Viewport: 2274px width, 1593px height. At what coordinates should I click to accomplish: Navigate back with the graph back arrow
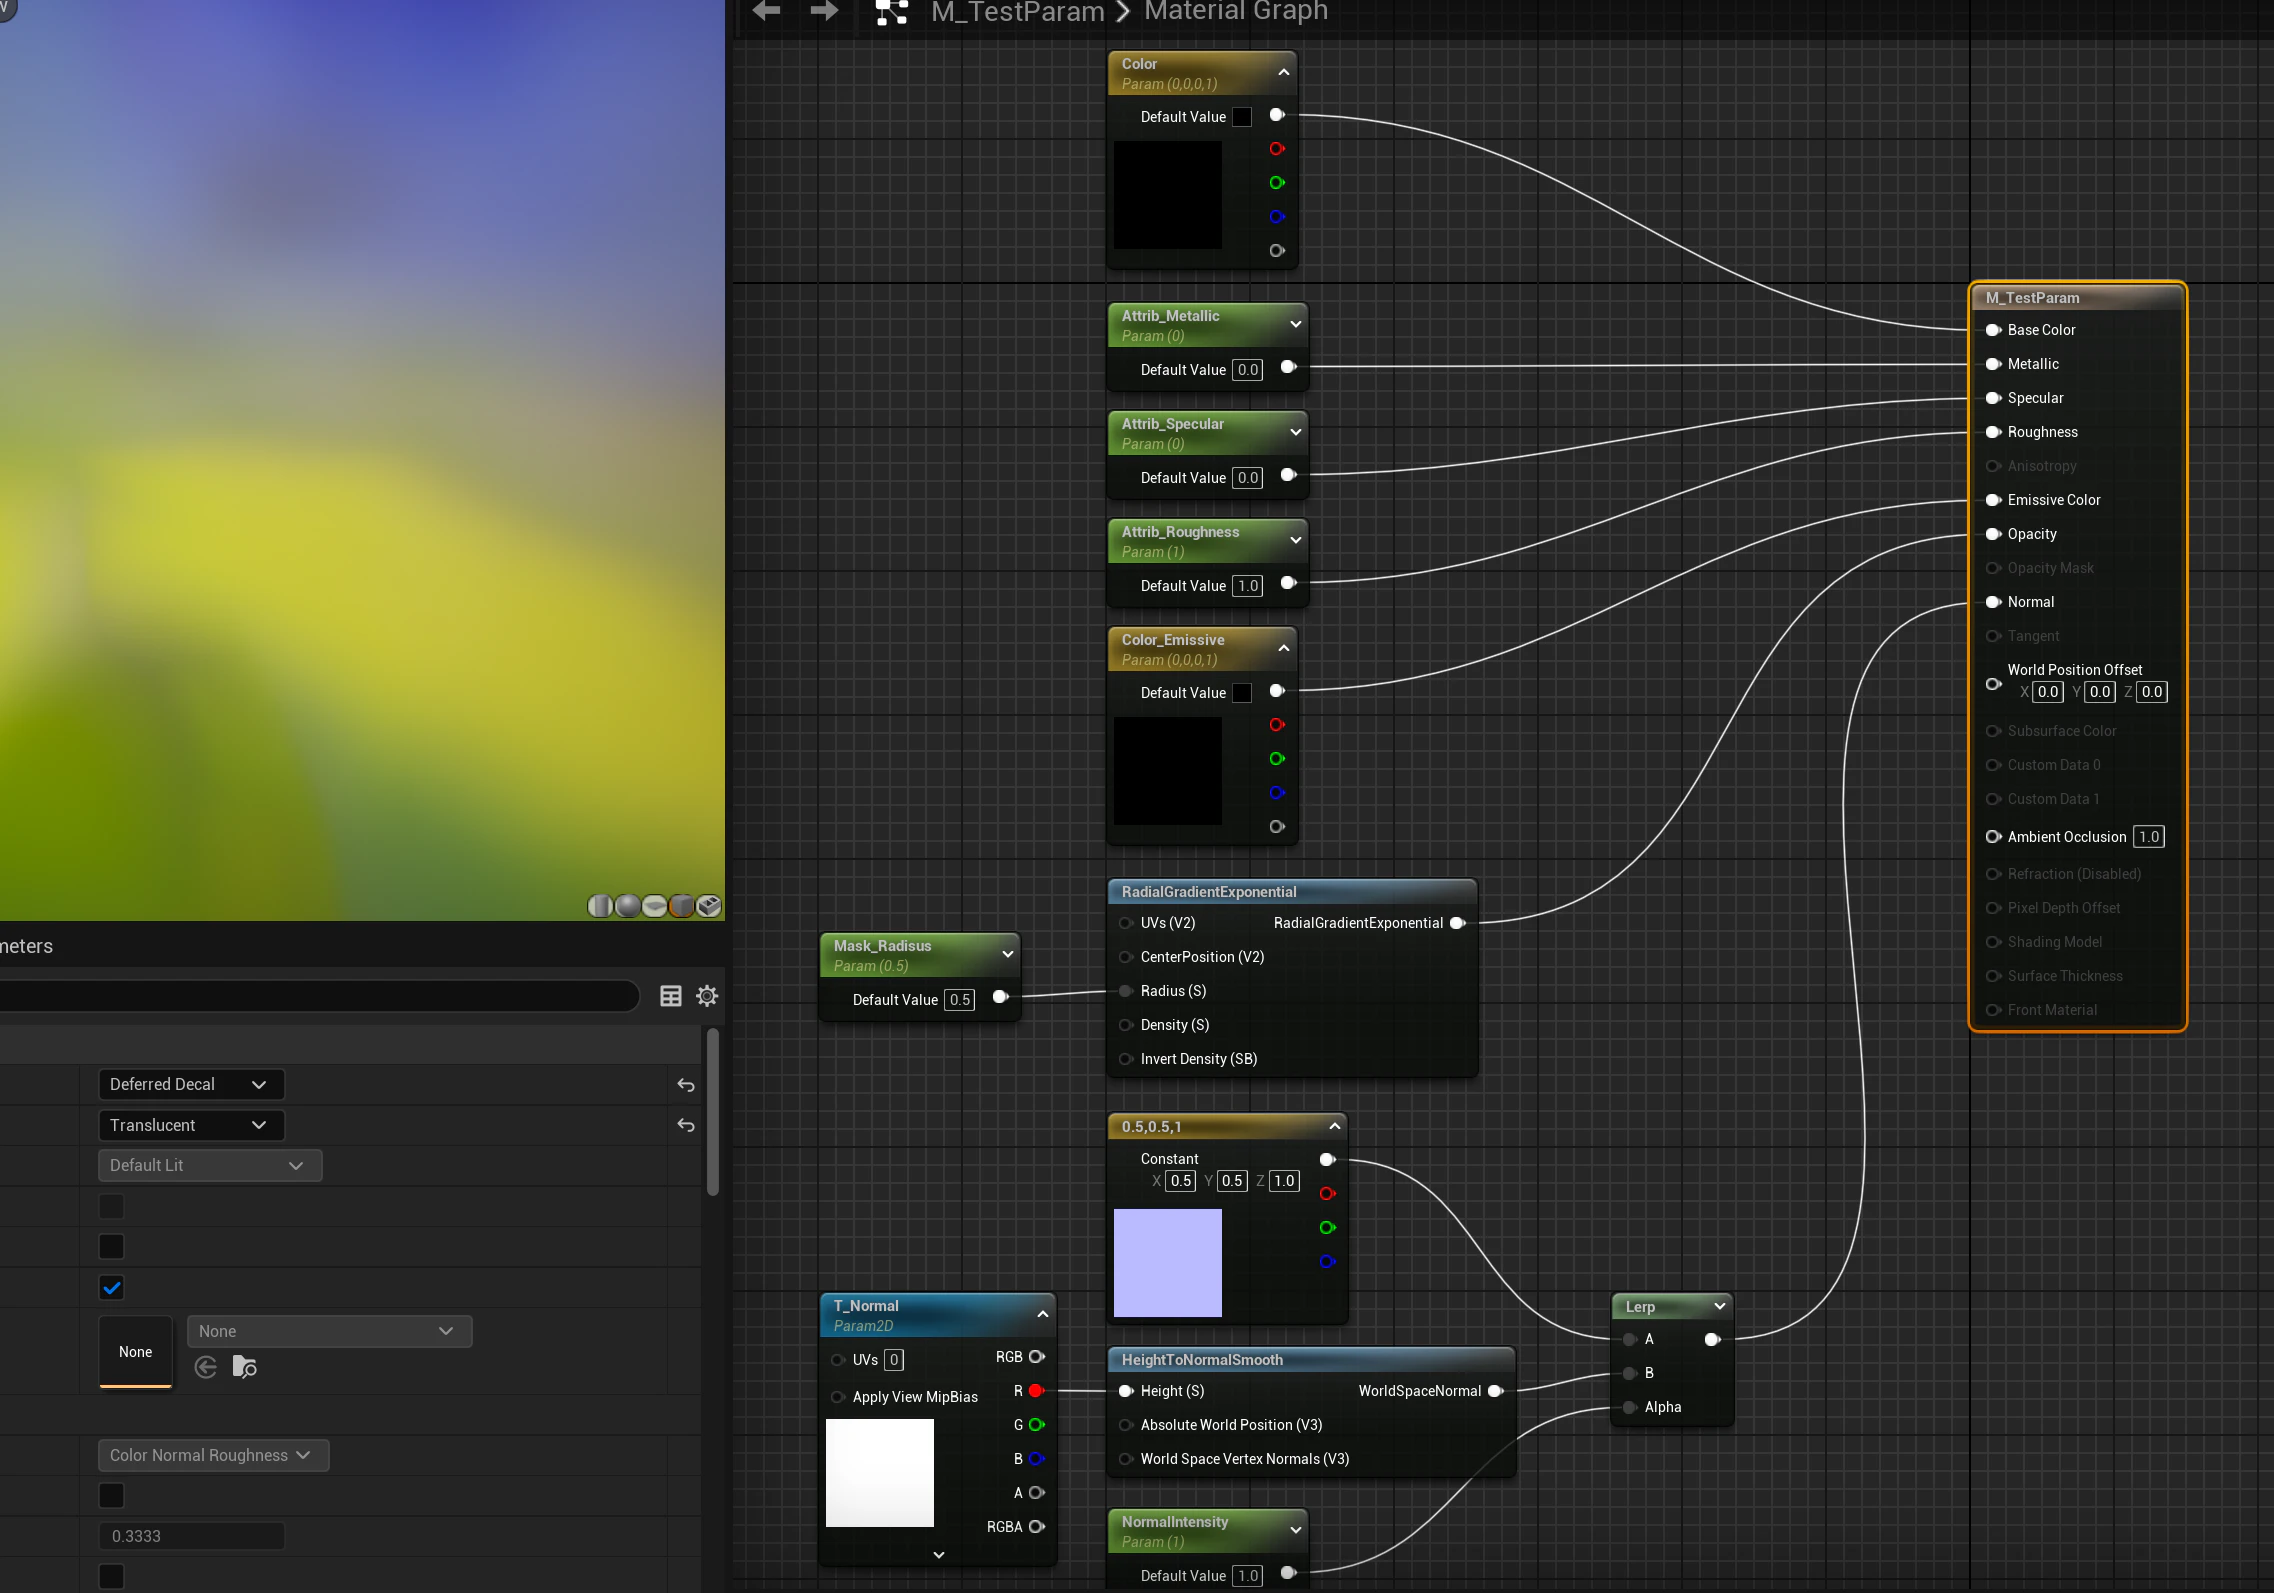click(766, 11)
